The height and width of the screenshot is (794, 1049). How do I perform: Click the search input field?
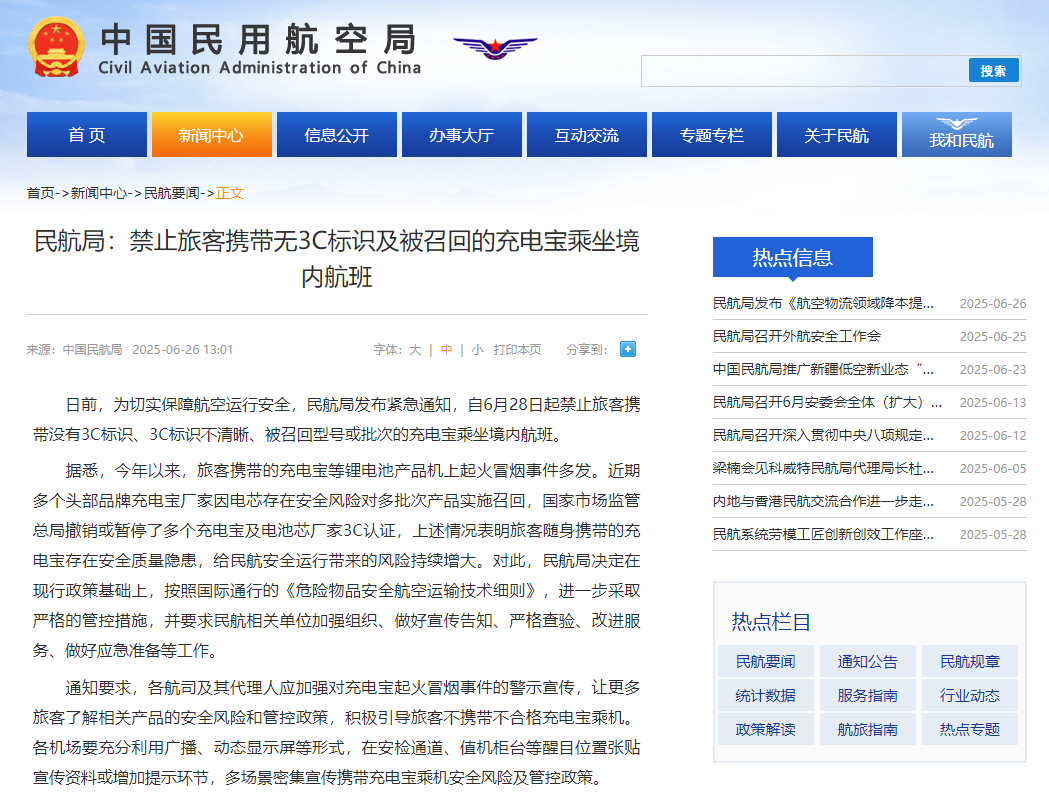click(x=804, y=71)
